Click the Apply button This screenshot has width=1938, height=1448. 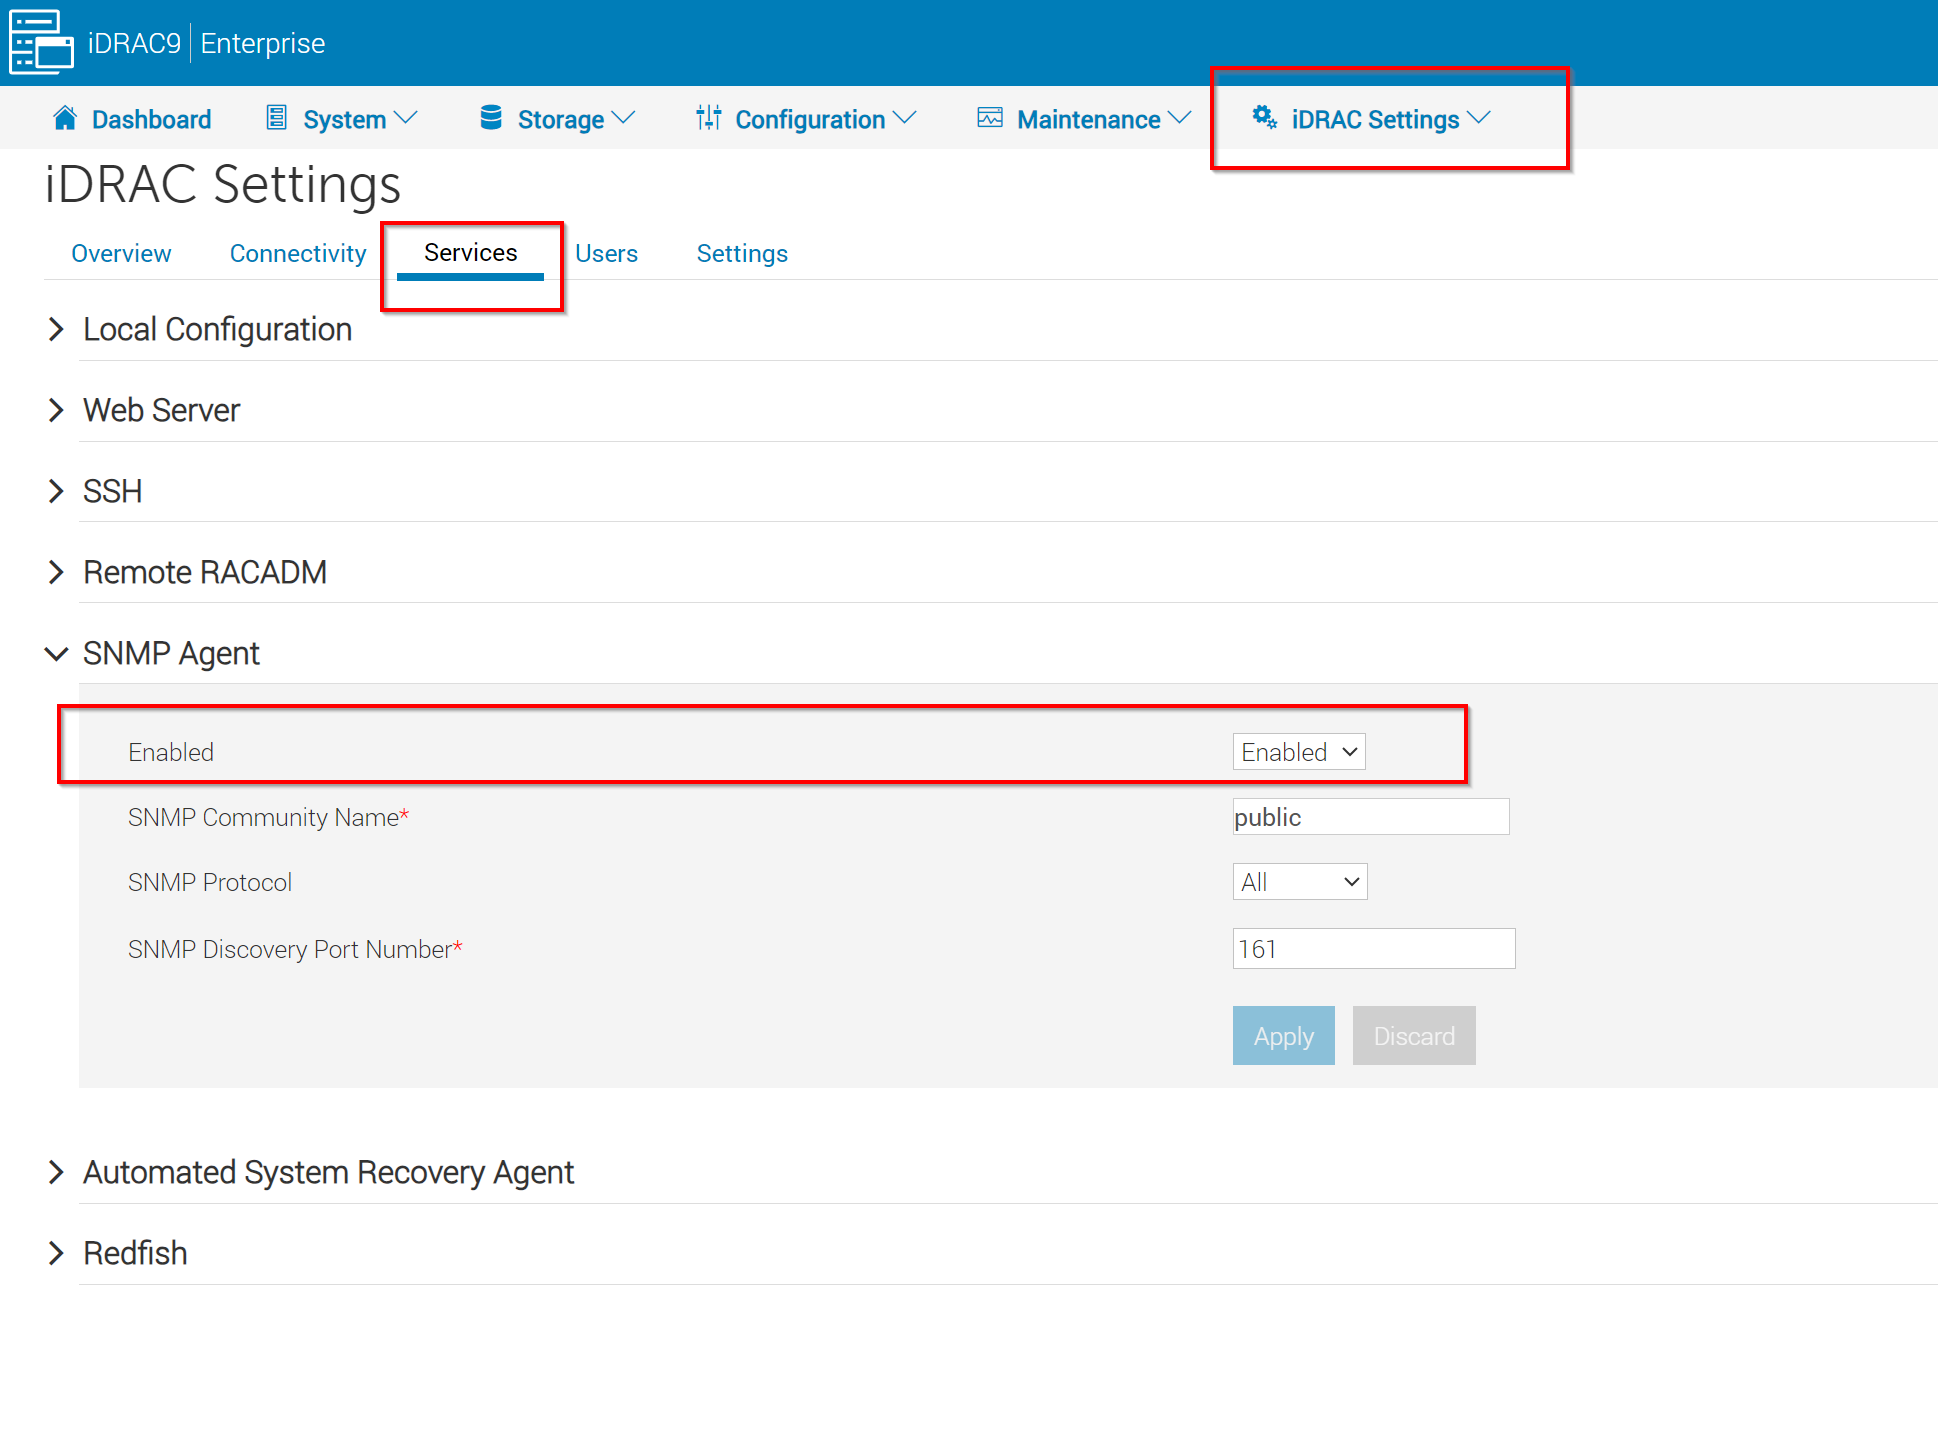[1283, 1036]
